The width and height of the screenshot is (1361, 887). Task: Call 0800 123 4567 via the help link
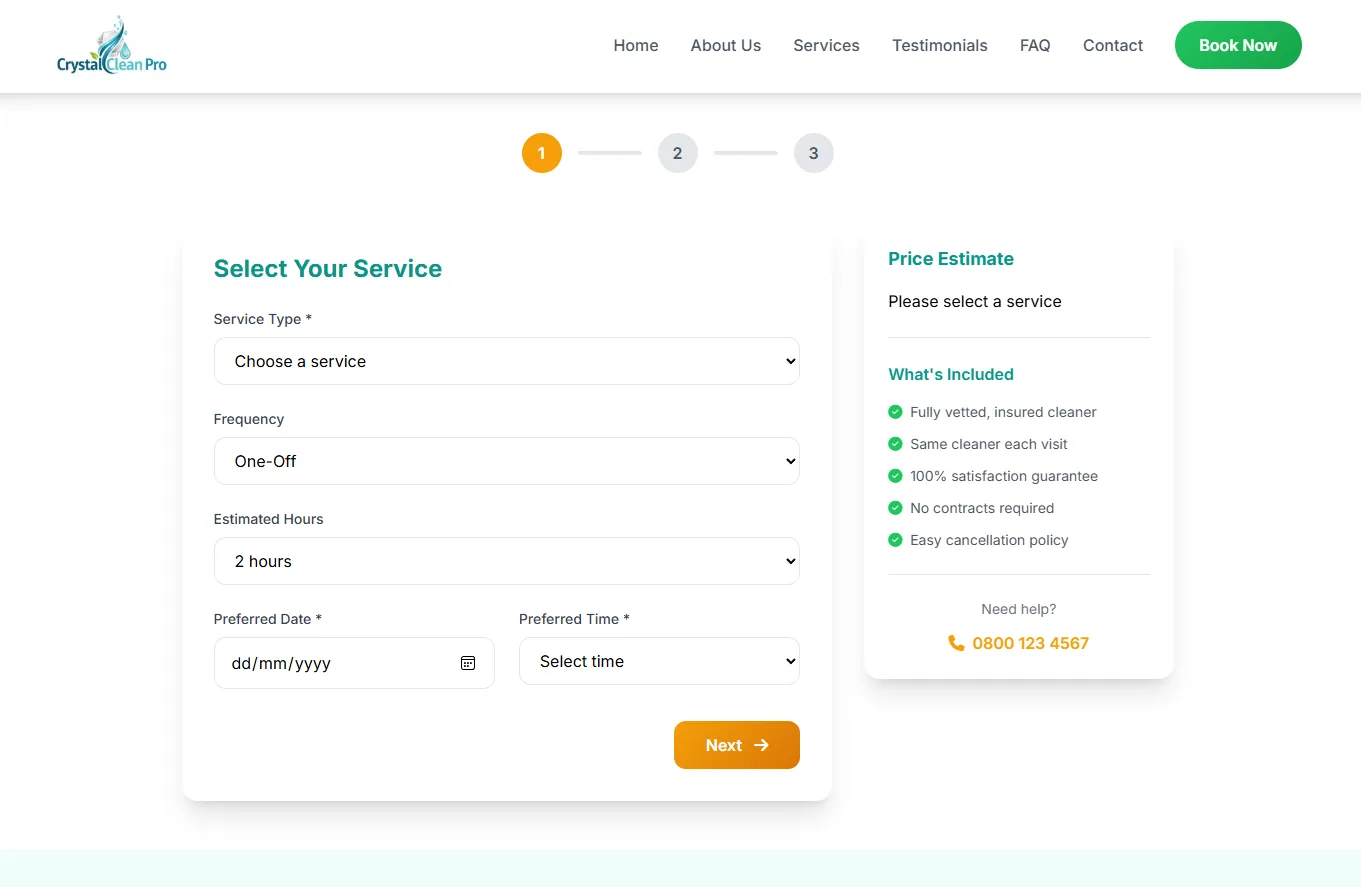click(x=1030, y=643)
